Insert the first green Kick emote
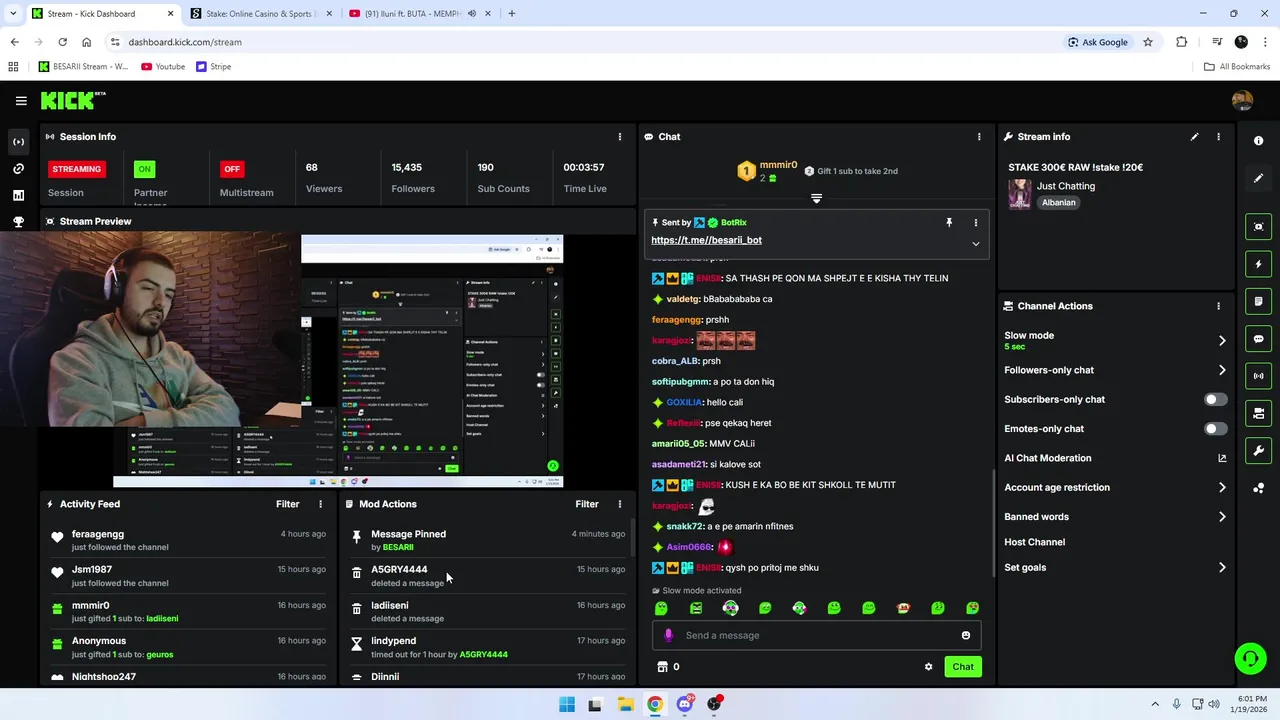Viewport: 1280px width, 720px height. (x=661, y=608)
